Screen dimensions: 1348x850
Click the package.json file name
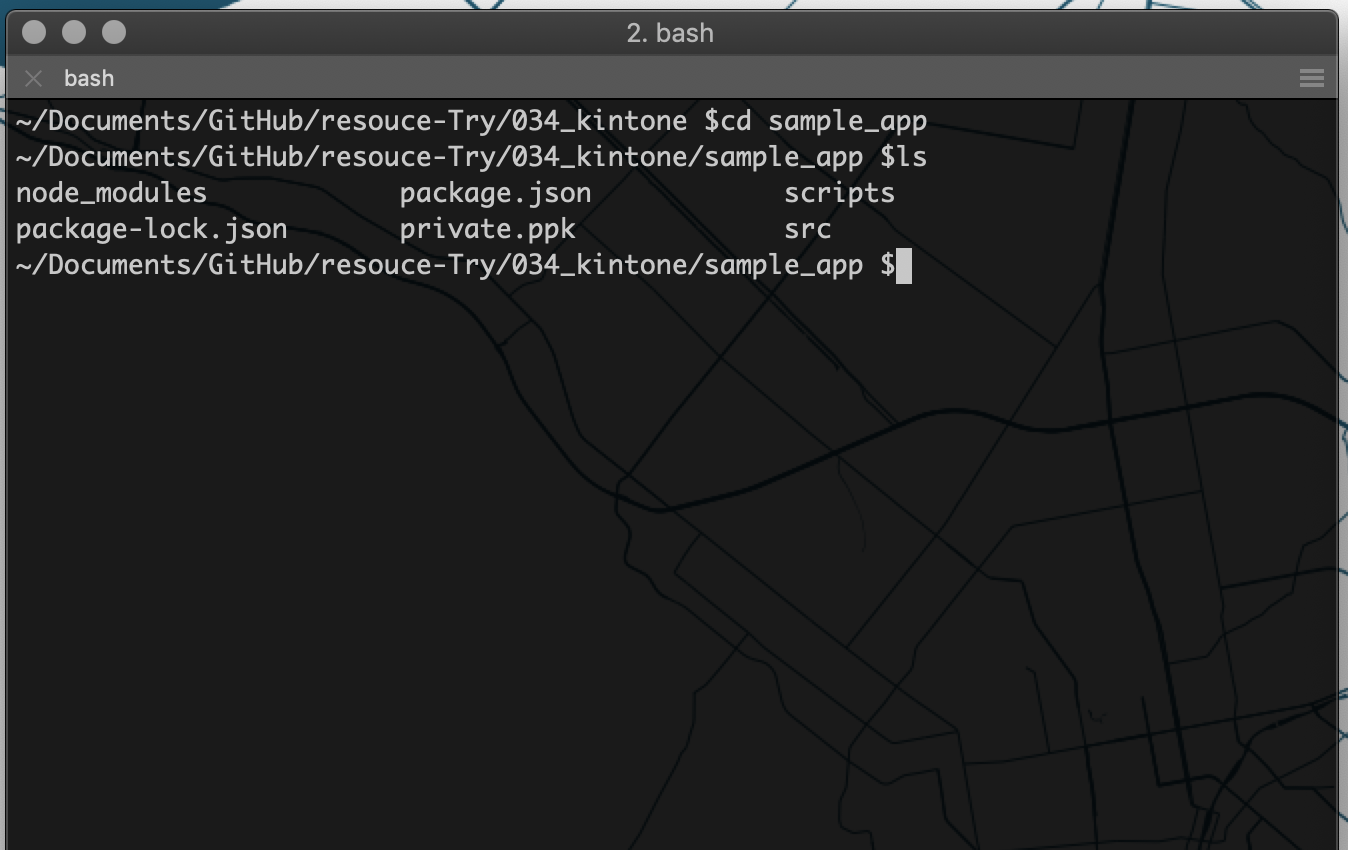(x=495, y=193)
